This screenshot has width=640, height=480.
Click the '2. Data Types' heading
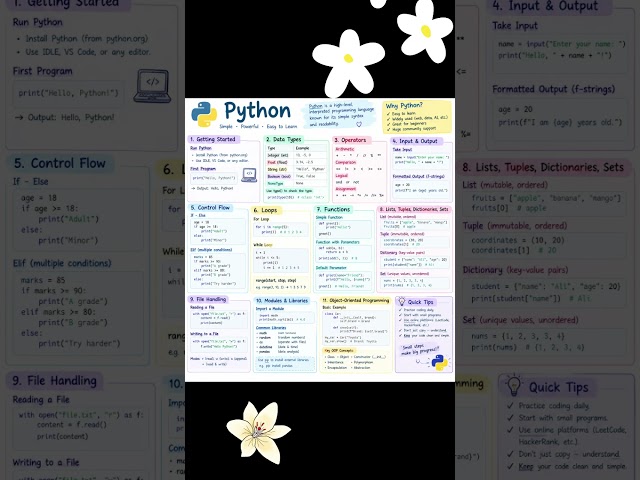tap(284, 139)
